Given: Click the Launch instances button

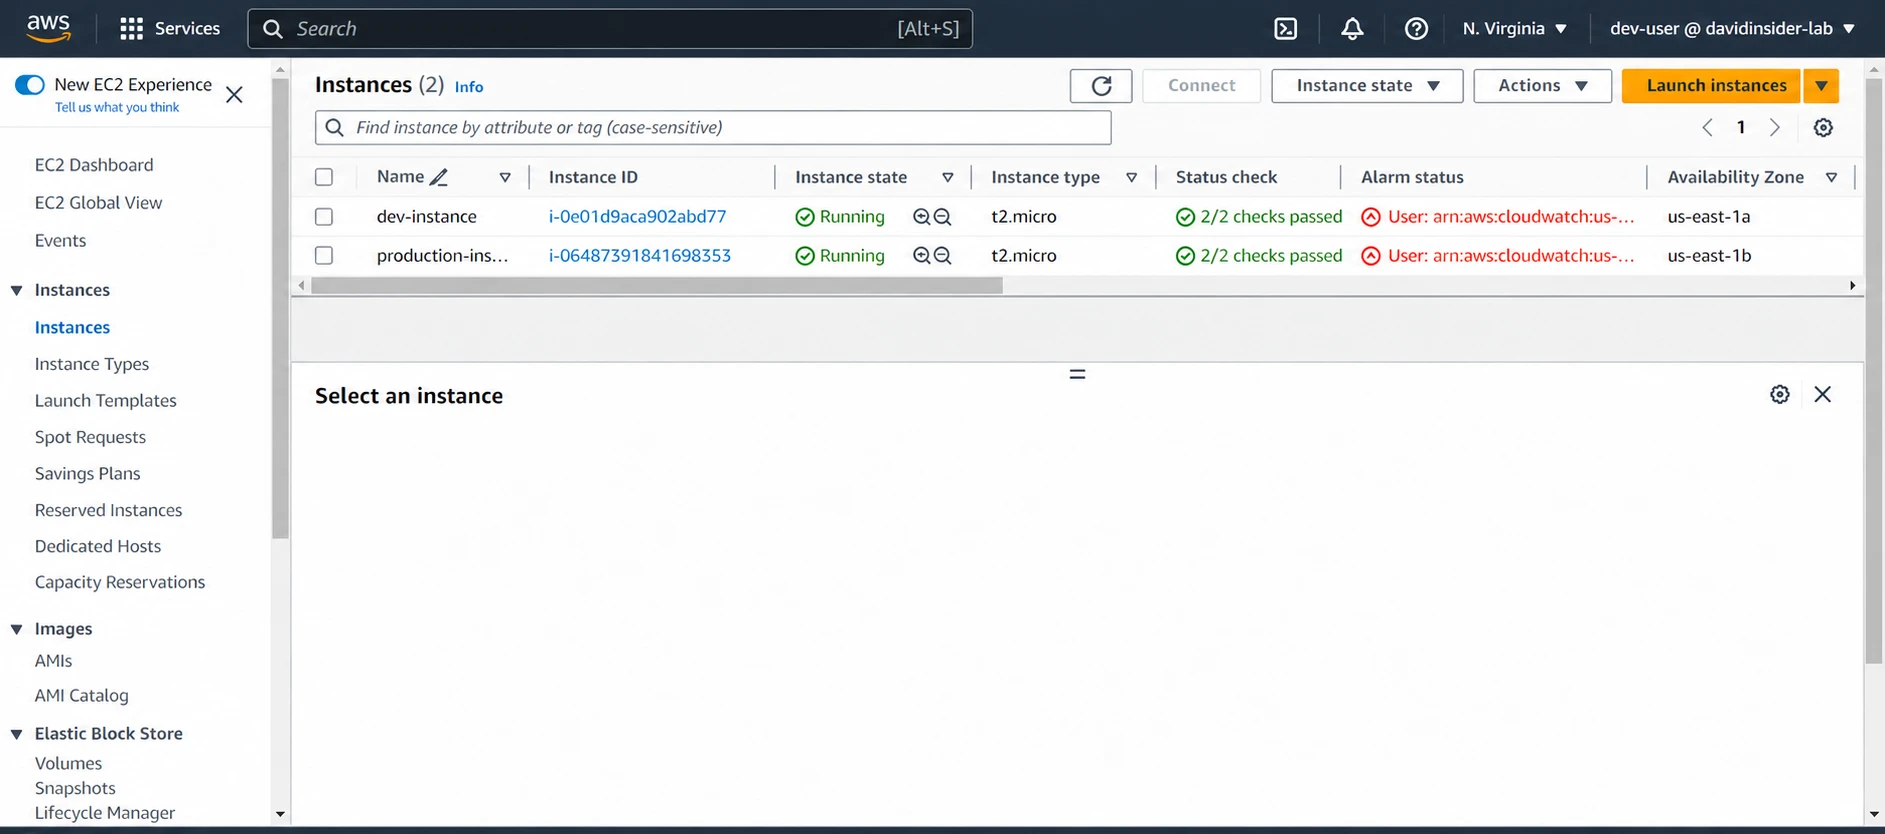Looking at the screenshot, I should tap(1711, 86).
